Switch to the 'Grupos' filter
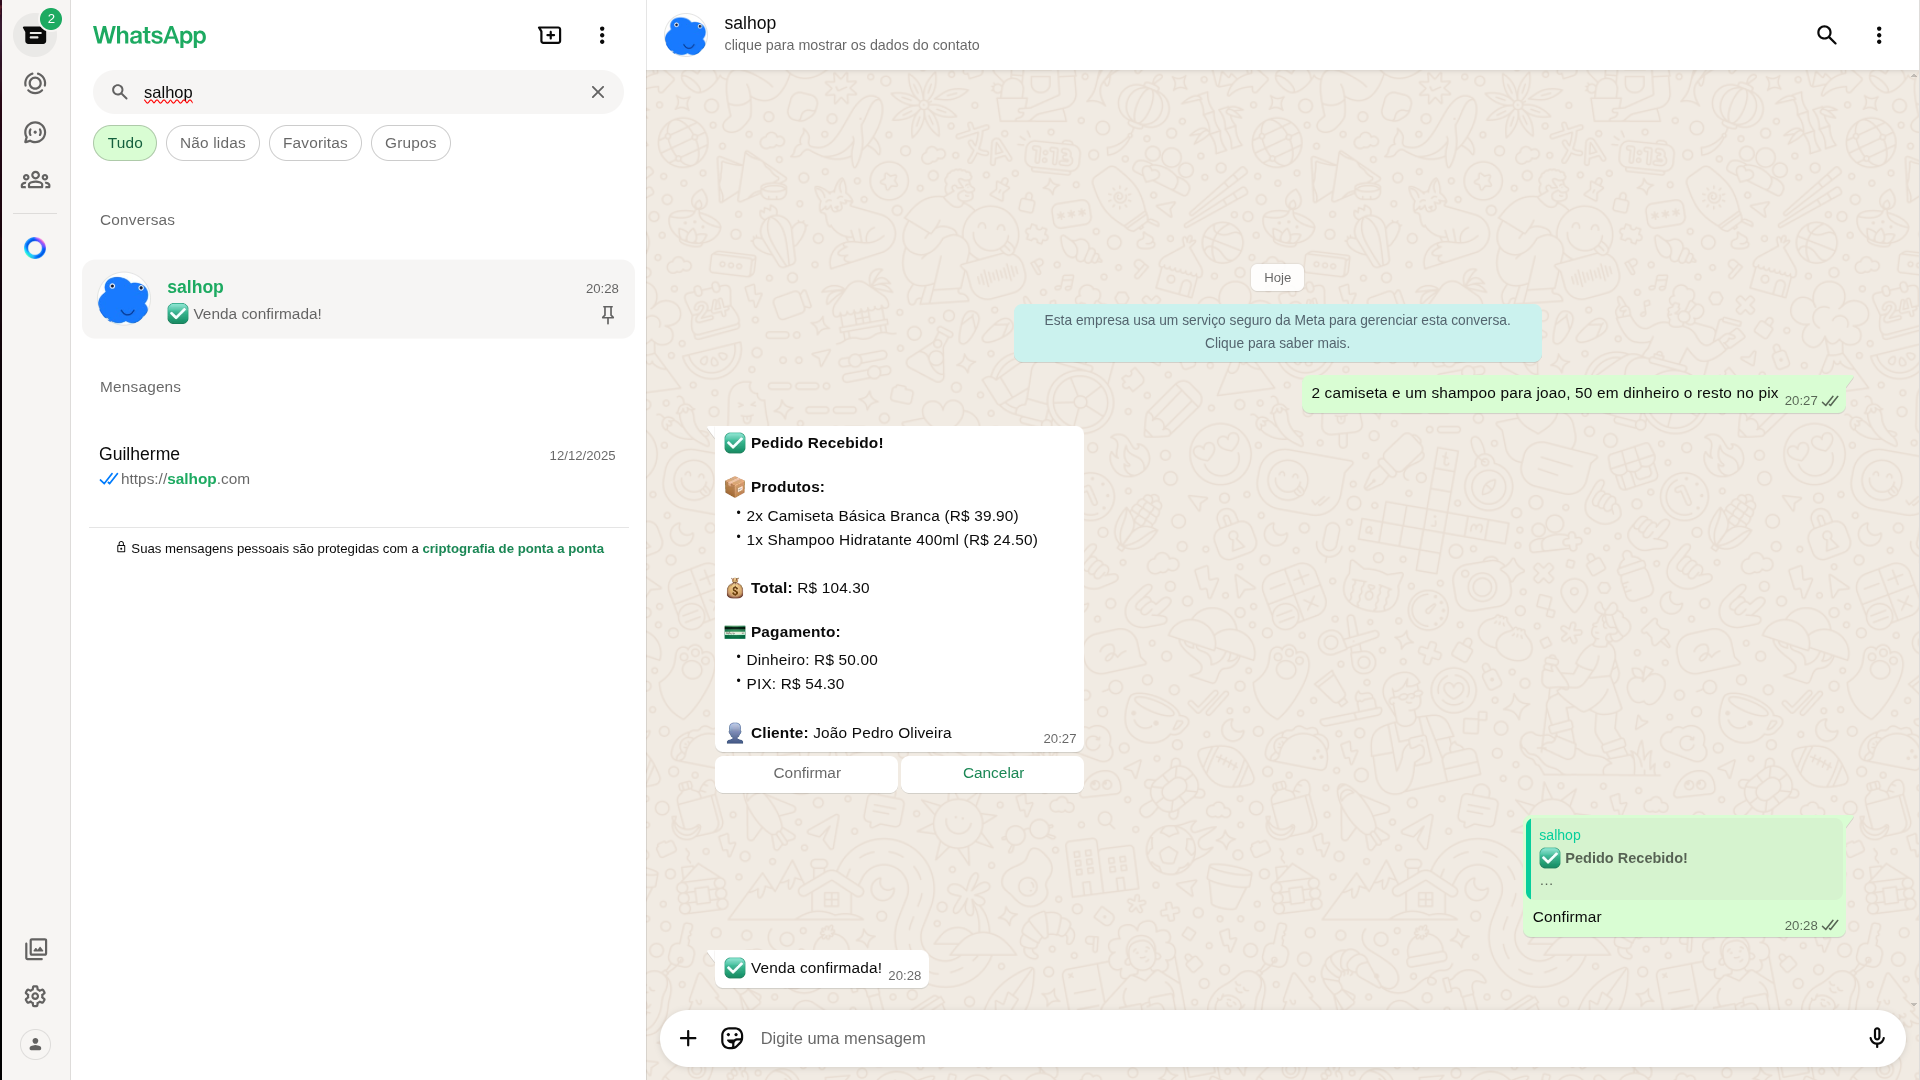 click(x=410, y=143)
